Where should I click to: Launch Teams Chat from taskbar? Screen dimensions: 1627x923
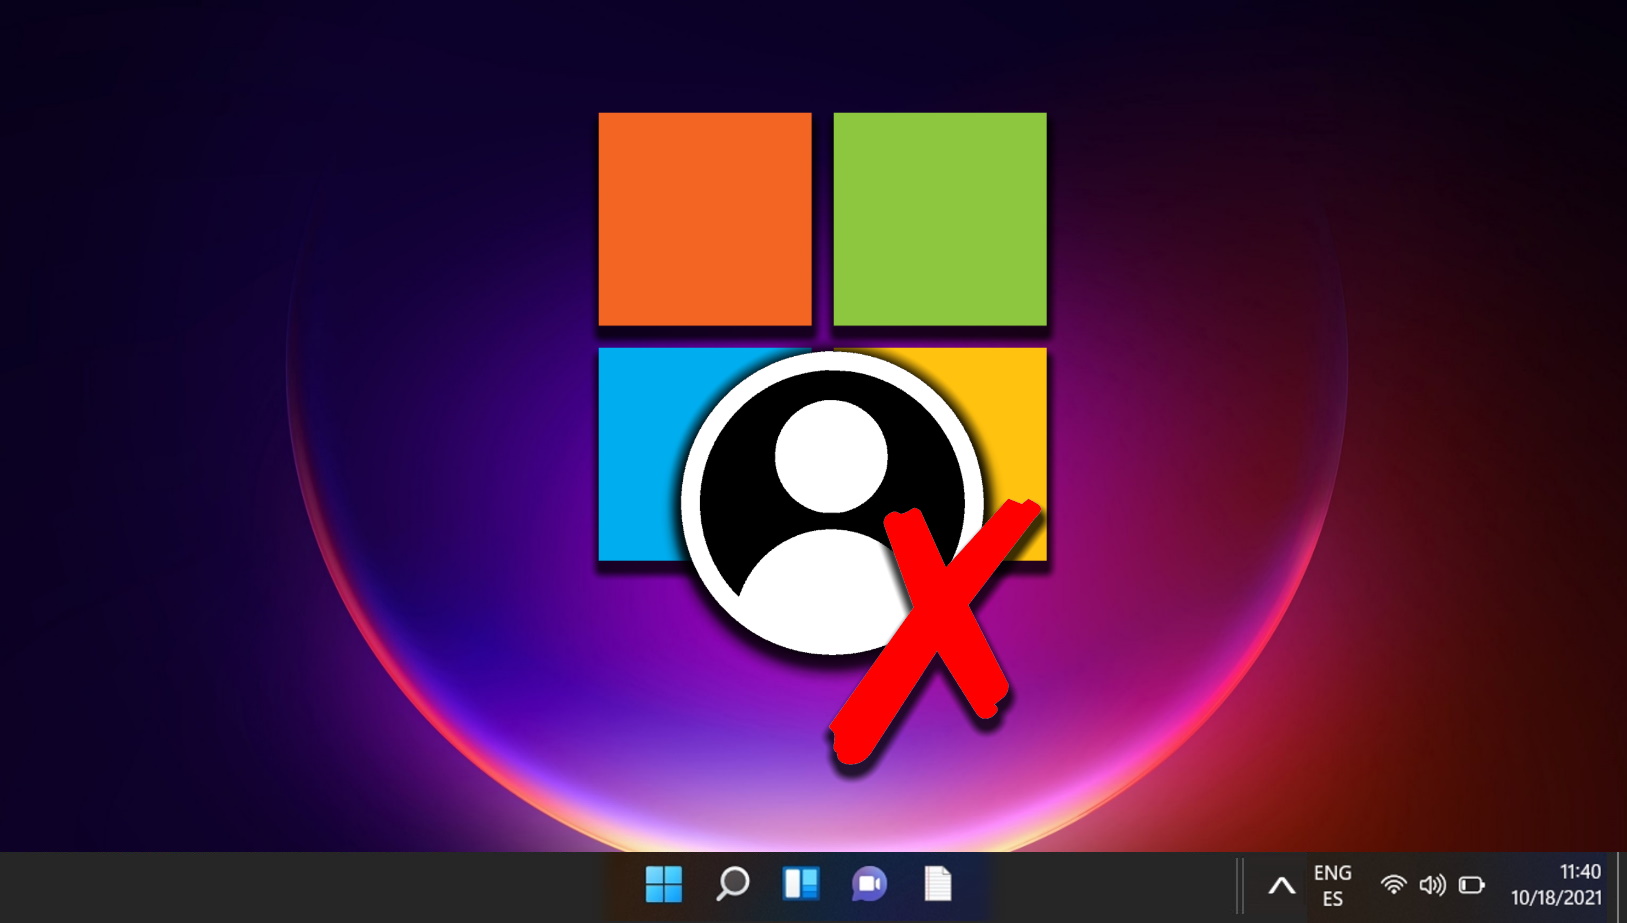pos(869,884)
